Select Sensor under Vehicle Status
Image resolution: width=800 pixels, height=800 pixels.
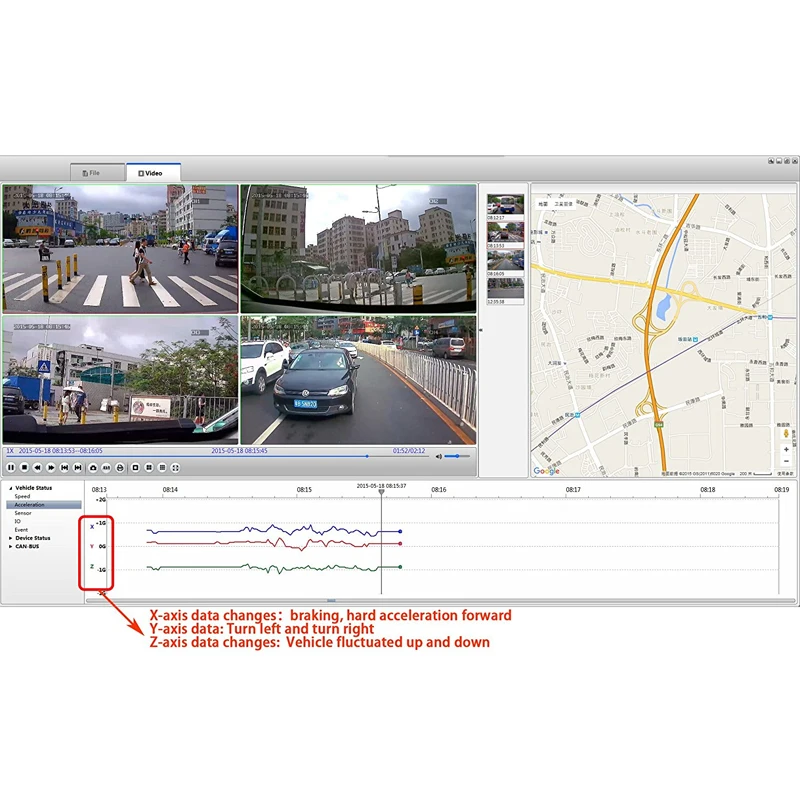23,513
